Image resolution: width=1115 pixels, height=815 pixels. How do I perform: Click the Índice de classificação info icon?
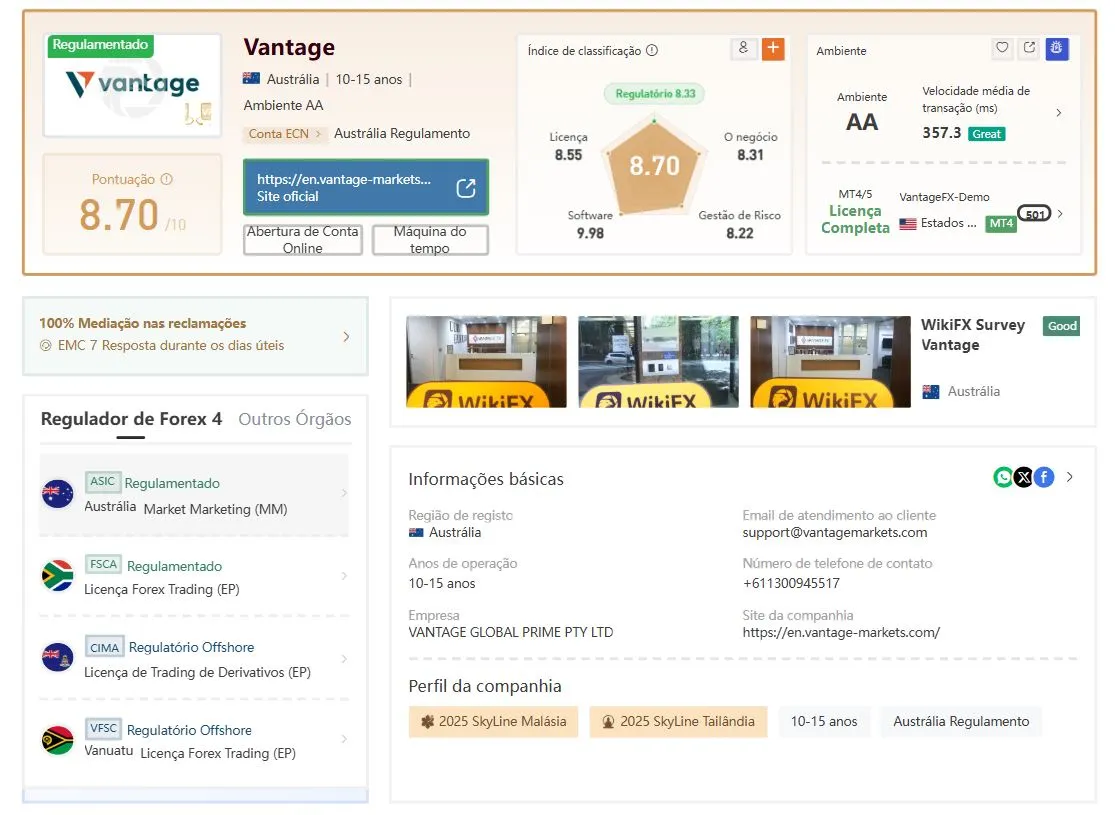point(651,50)
